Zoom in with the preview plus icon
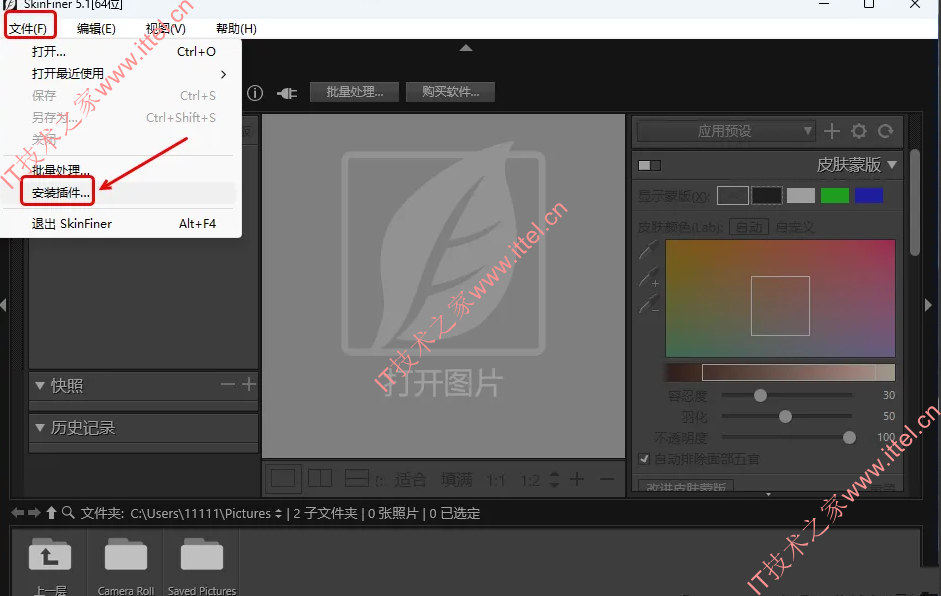Screen dimensions: 941x596 [577, 479]
